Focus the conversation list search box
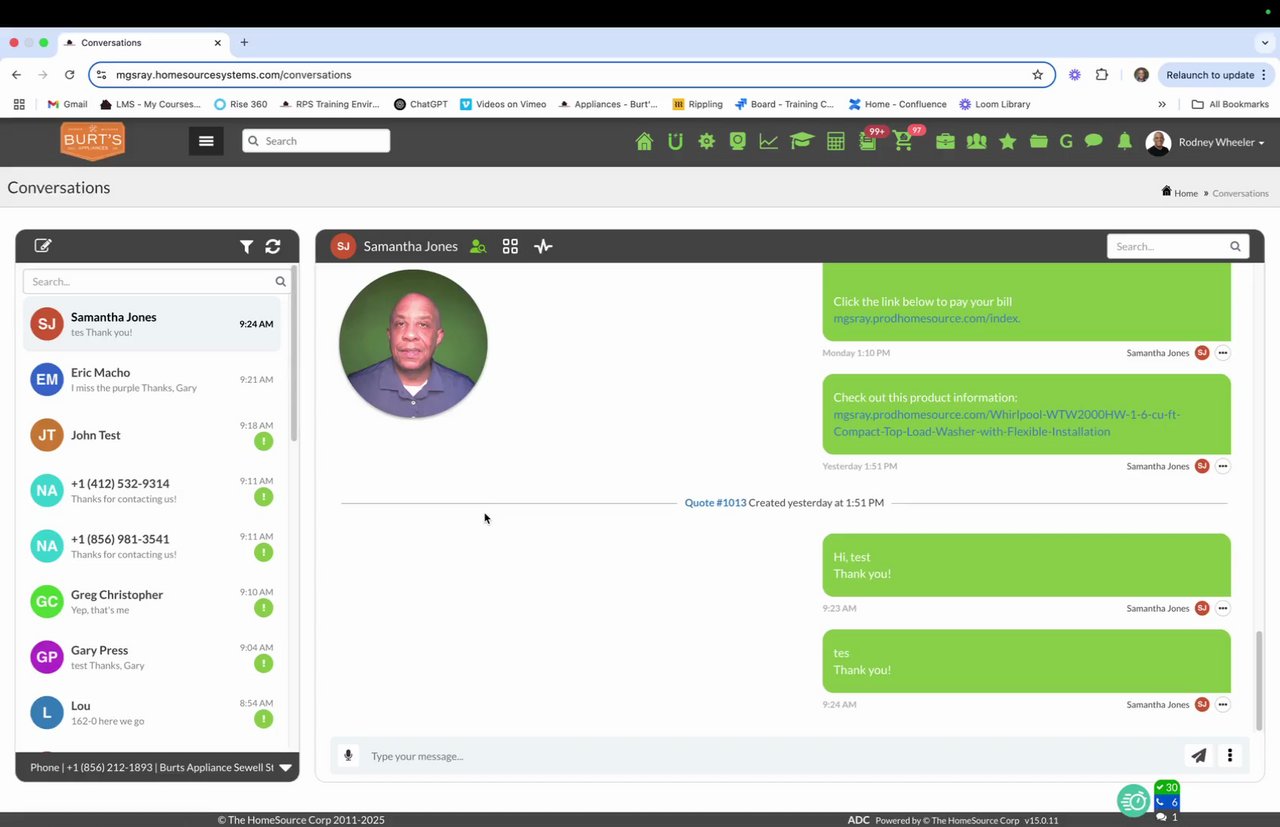Image resolution: width=1280 pixels, height=827 pixels. click(156, 282)
